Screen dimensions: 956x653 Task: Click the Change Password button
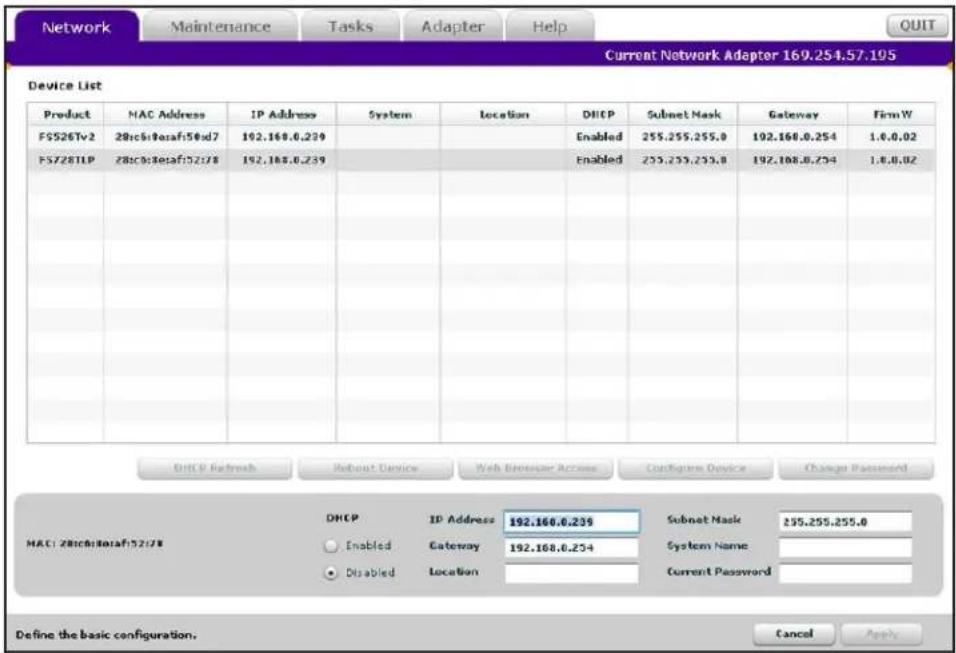tap(856, 468)
